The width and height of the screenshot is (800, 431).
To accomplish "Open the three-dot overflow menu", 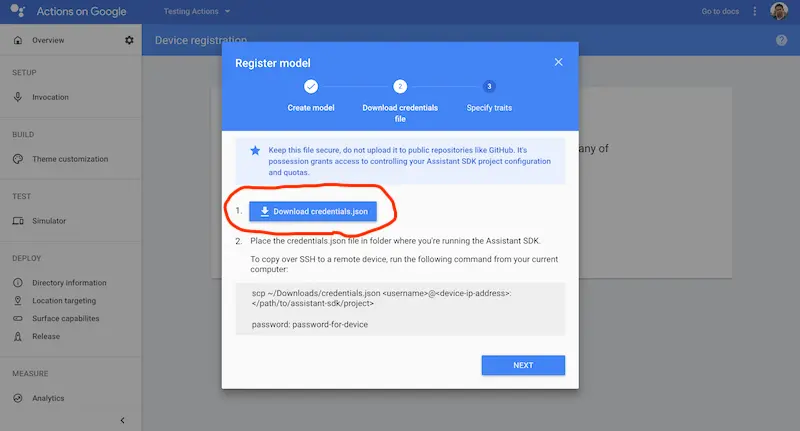I will coord(755,11).
